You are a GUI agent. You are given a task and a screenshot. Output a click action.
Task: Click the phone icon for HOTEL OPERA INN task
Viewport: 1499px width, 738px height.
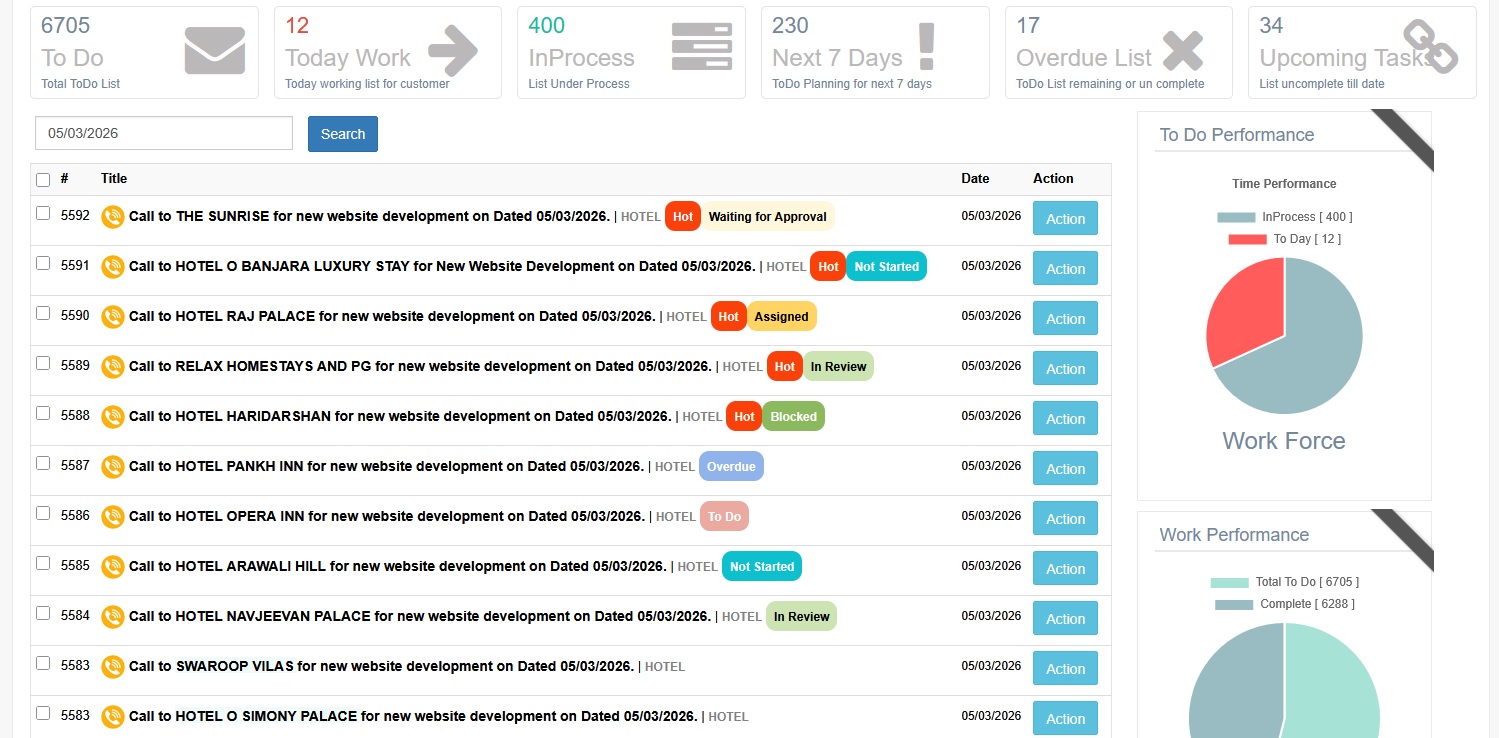[113, 516]
